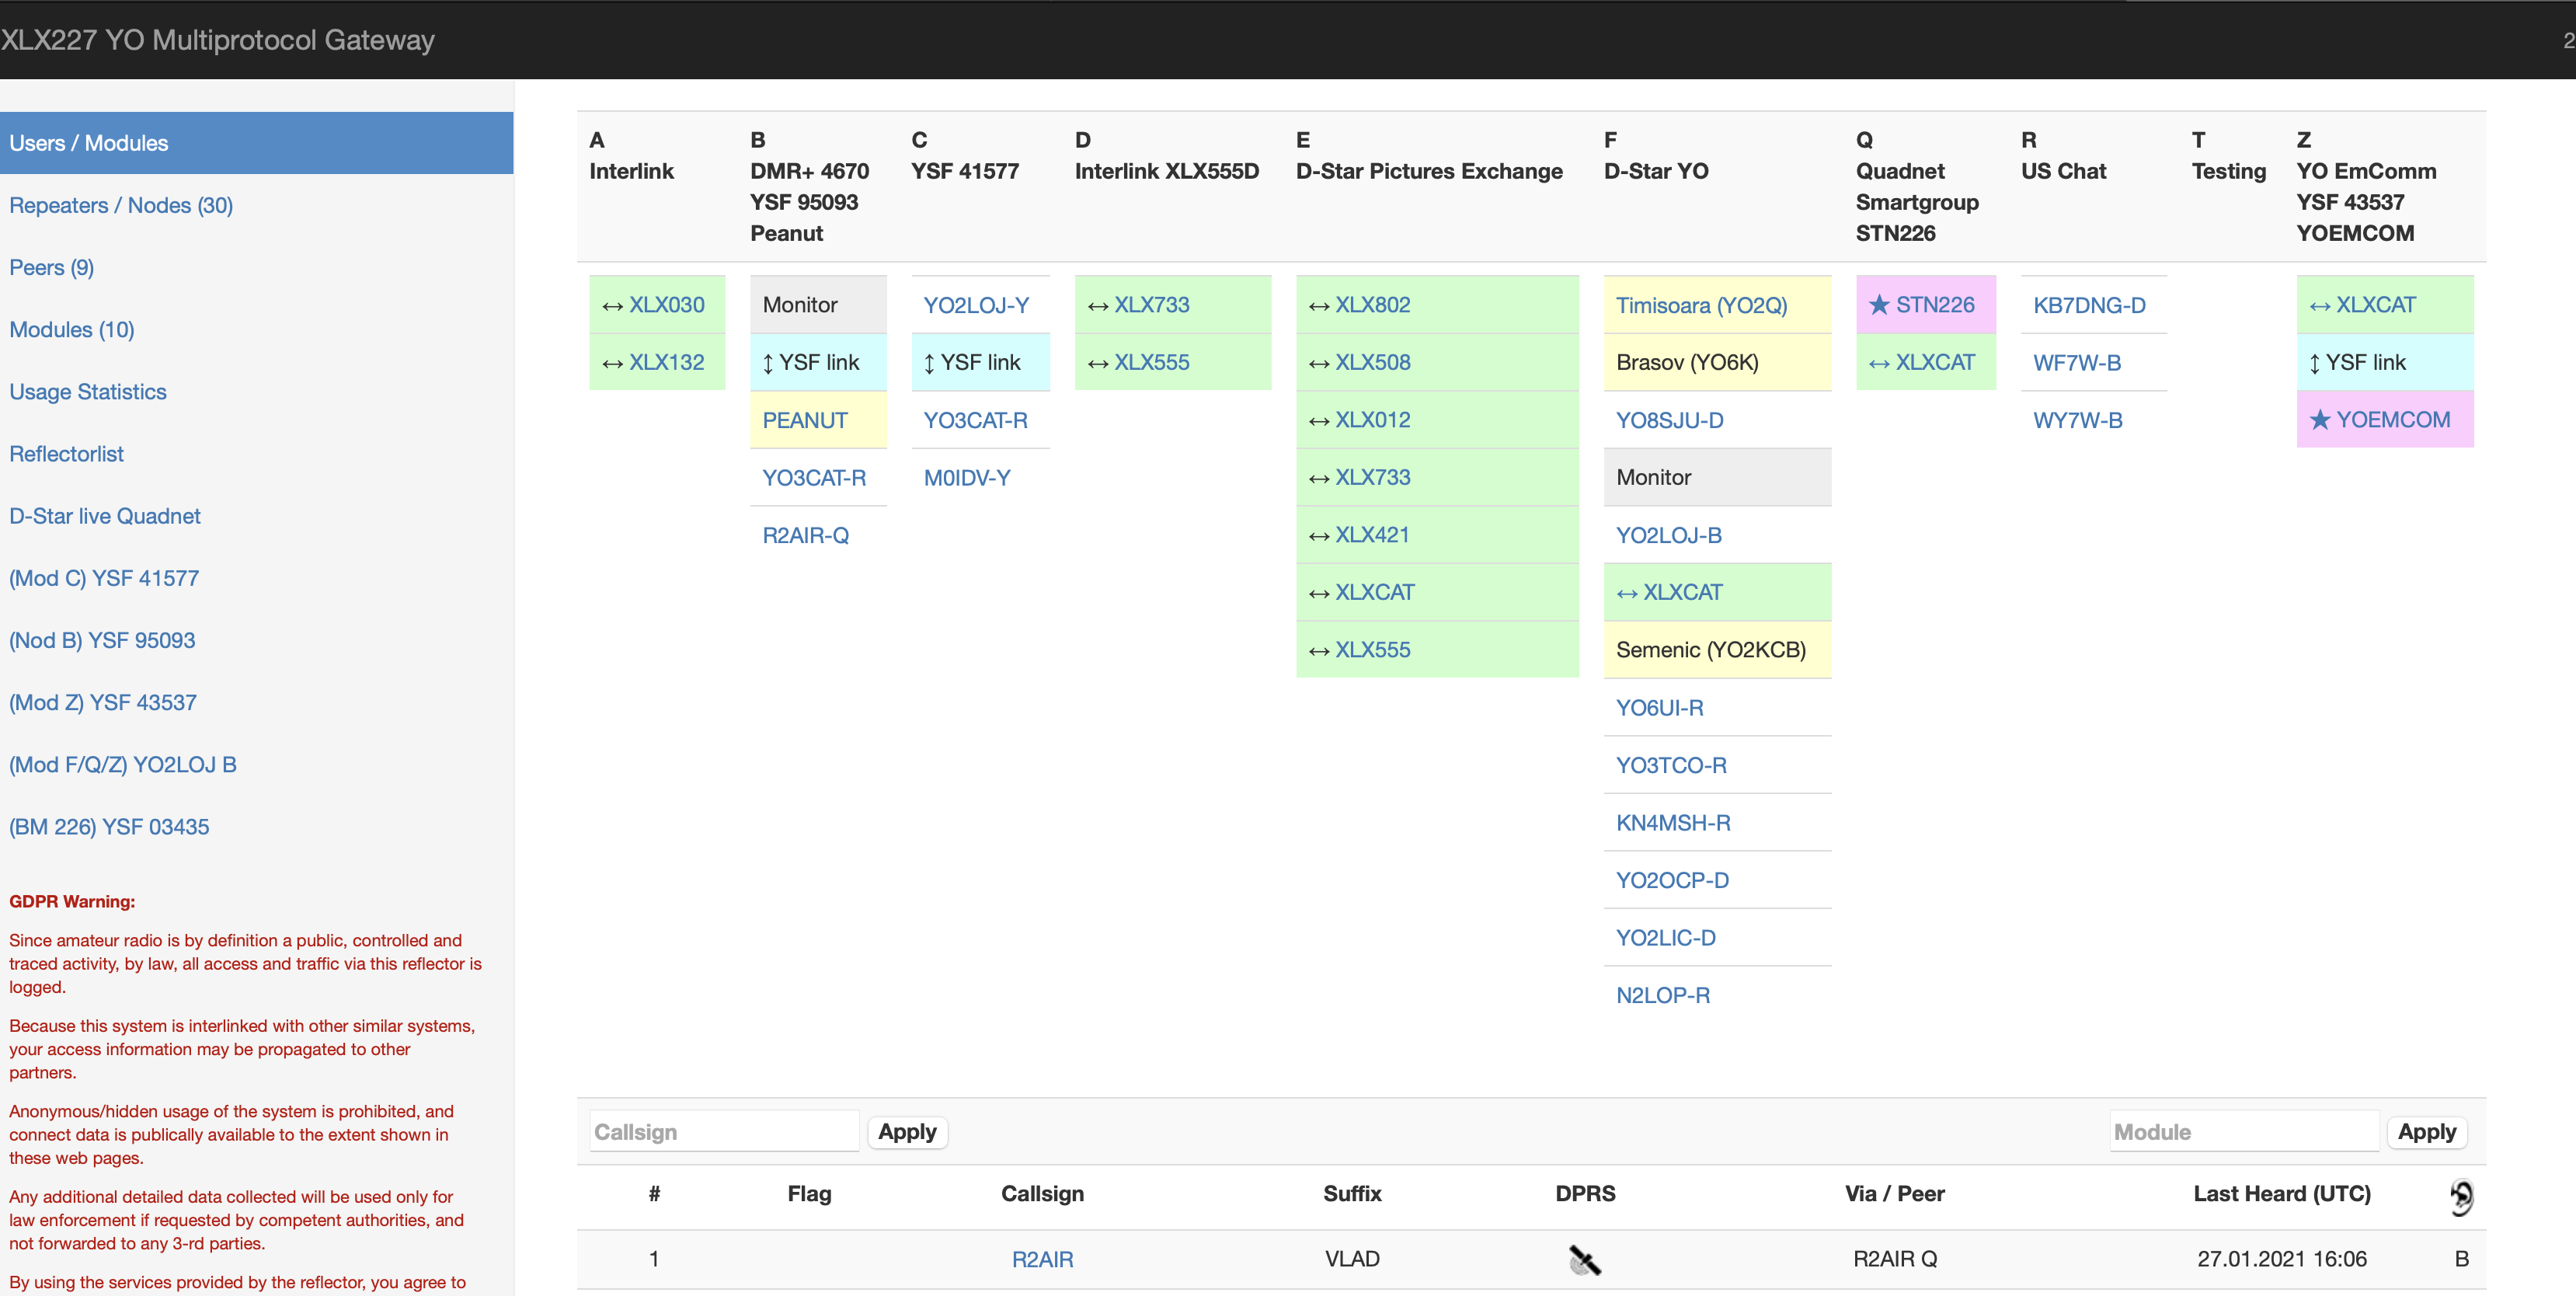Click the star icon beside YOEMCOM
2576x1296 pixels.
coord(2320,420)
